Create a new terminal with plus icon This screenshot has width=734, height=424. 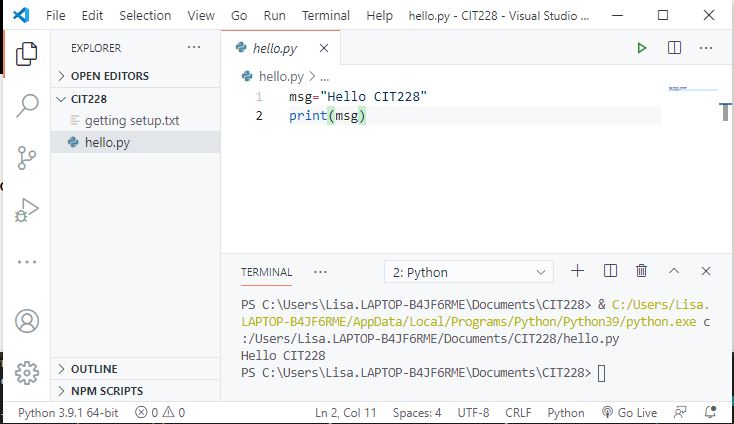click(x=577, y=271)
